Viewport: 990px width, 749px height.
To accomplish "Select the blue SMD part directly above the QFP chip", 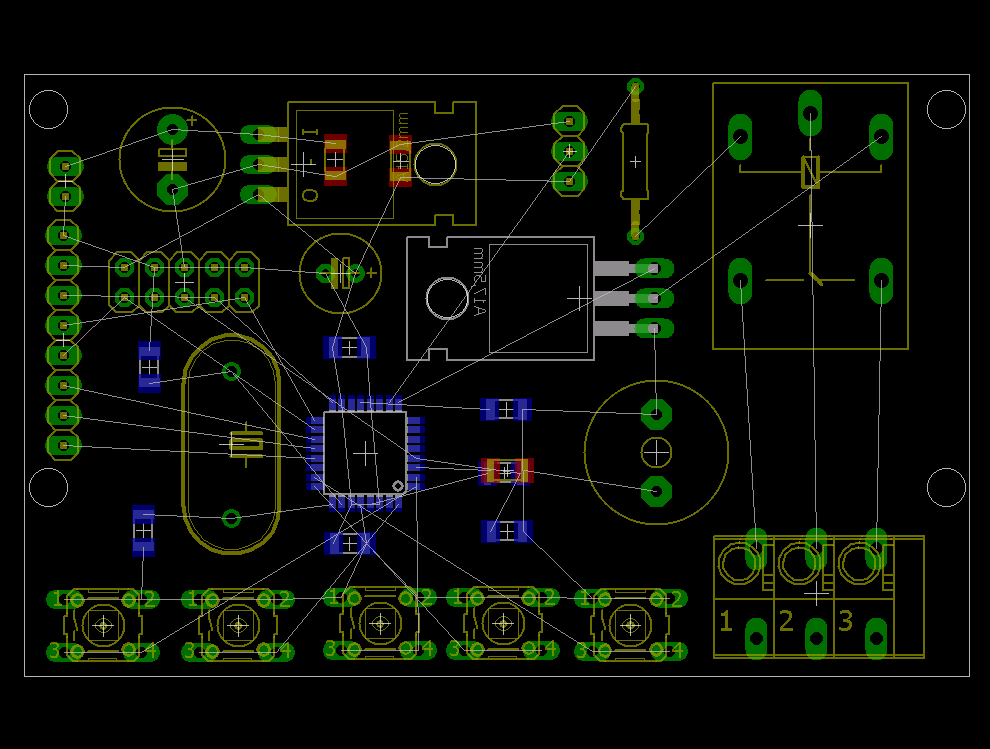I will [x=350, y=347].
